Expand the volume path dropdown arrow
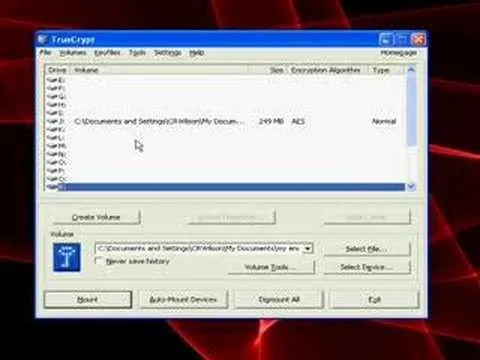480x360 pixels. click(x=308, y=249)
